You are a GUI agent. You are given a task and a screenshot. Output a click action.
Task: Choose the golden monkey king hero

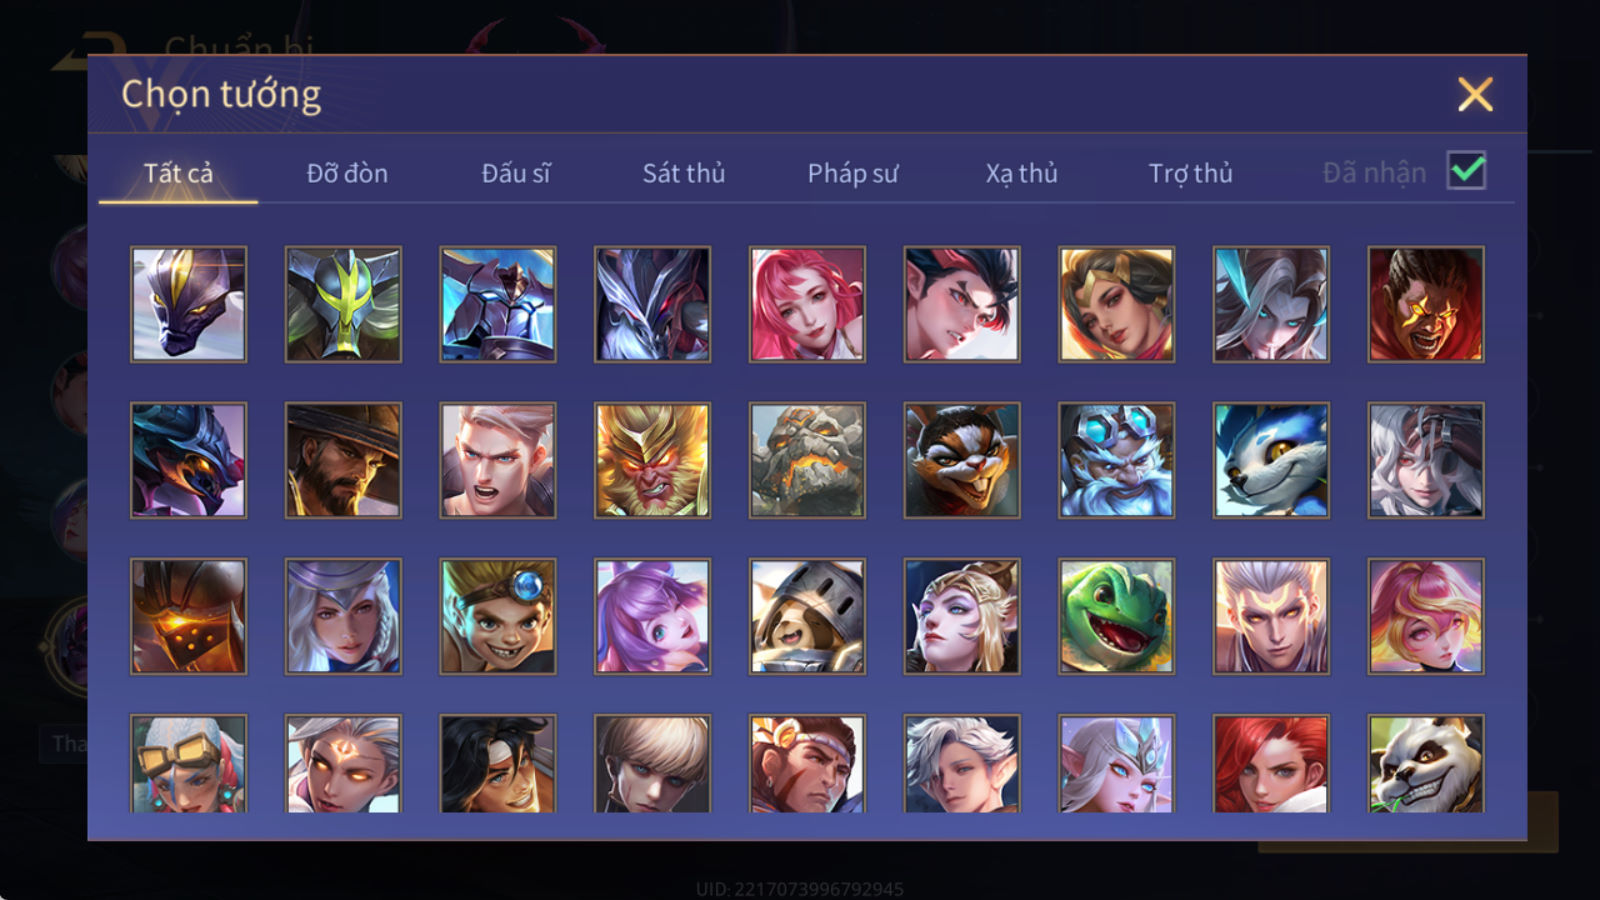pyautogui.click(x=652, y=460)
